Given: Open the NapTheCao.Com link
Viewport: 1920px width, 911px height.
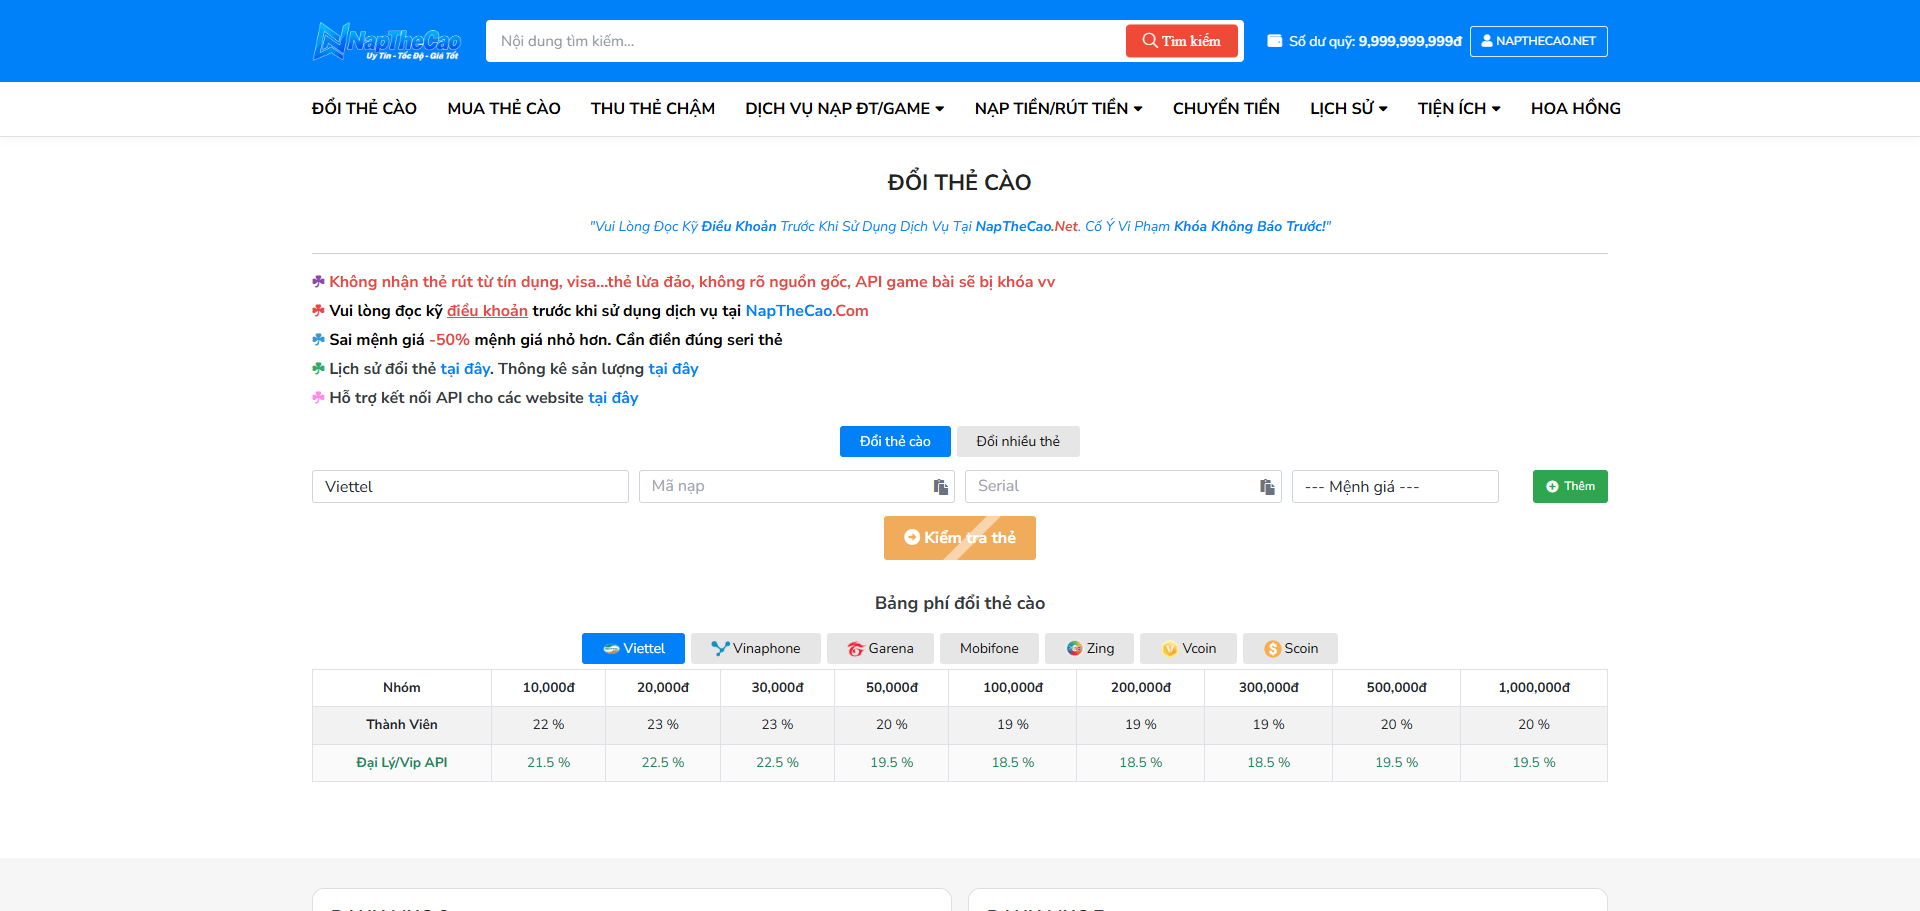Looking at the screenshot, I should [807, 311].
